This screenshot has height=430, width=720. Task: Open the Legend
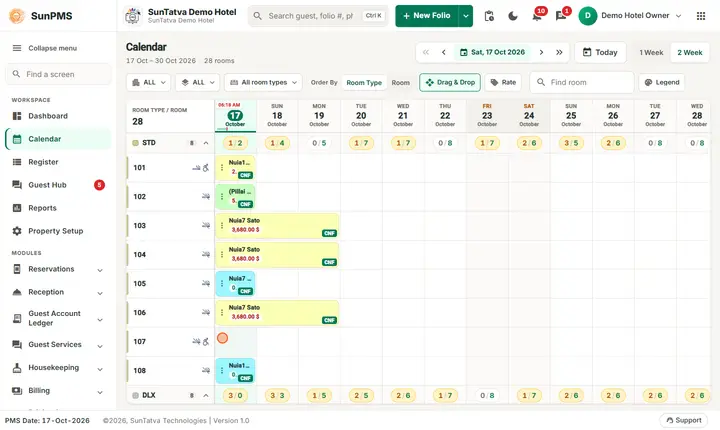pyautogui.click(x=662, y=83)
